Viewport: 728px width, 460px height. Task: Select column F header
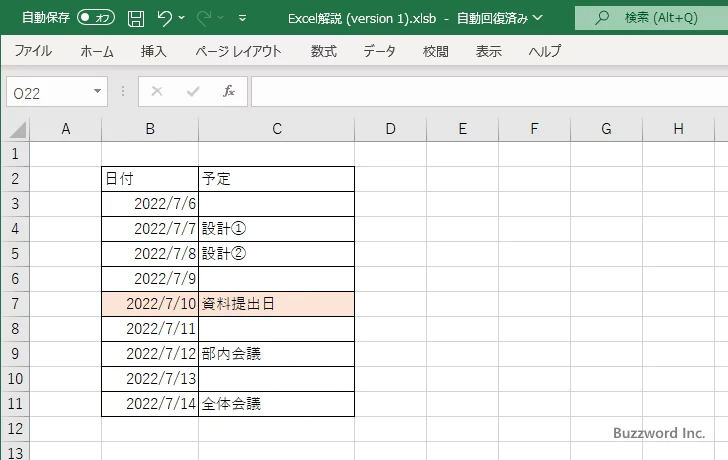tap(534, 129)
